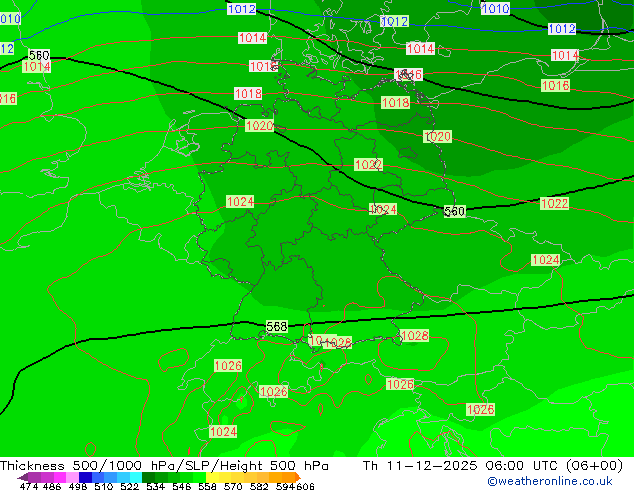Click the light pink legend swatch
Image resolution: width=634 pixels, height=490 pixels.
(x=72, y=477)
